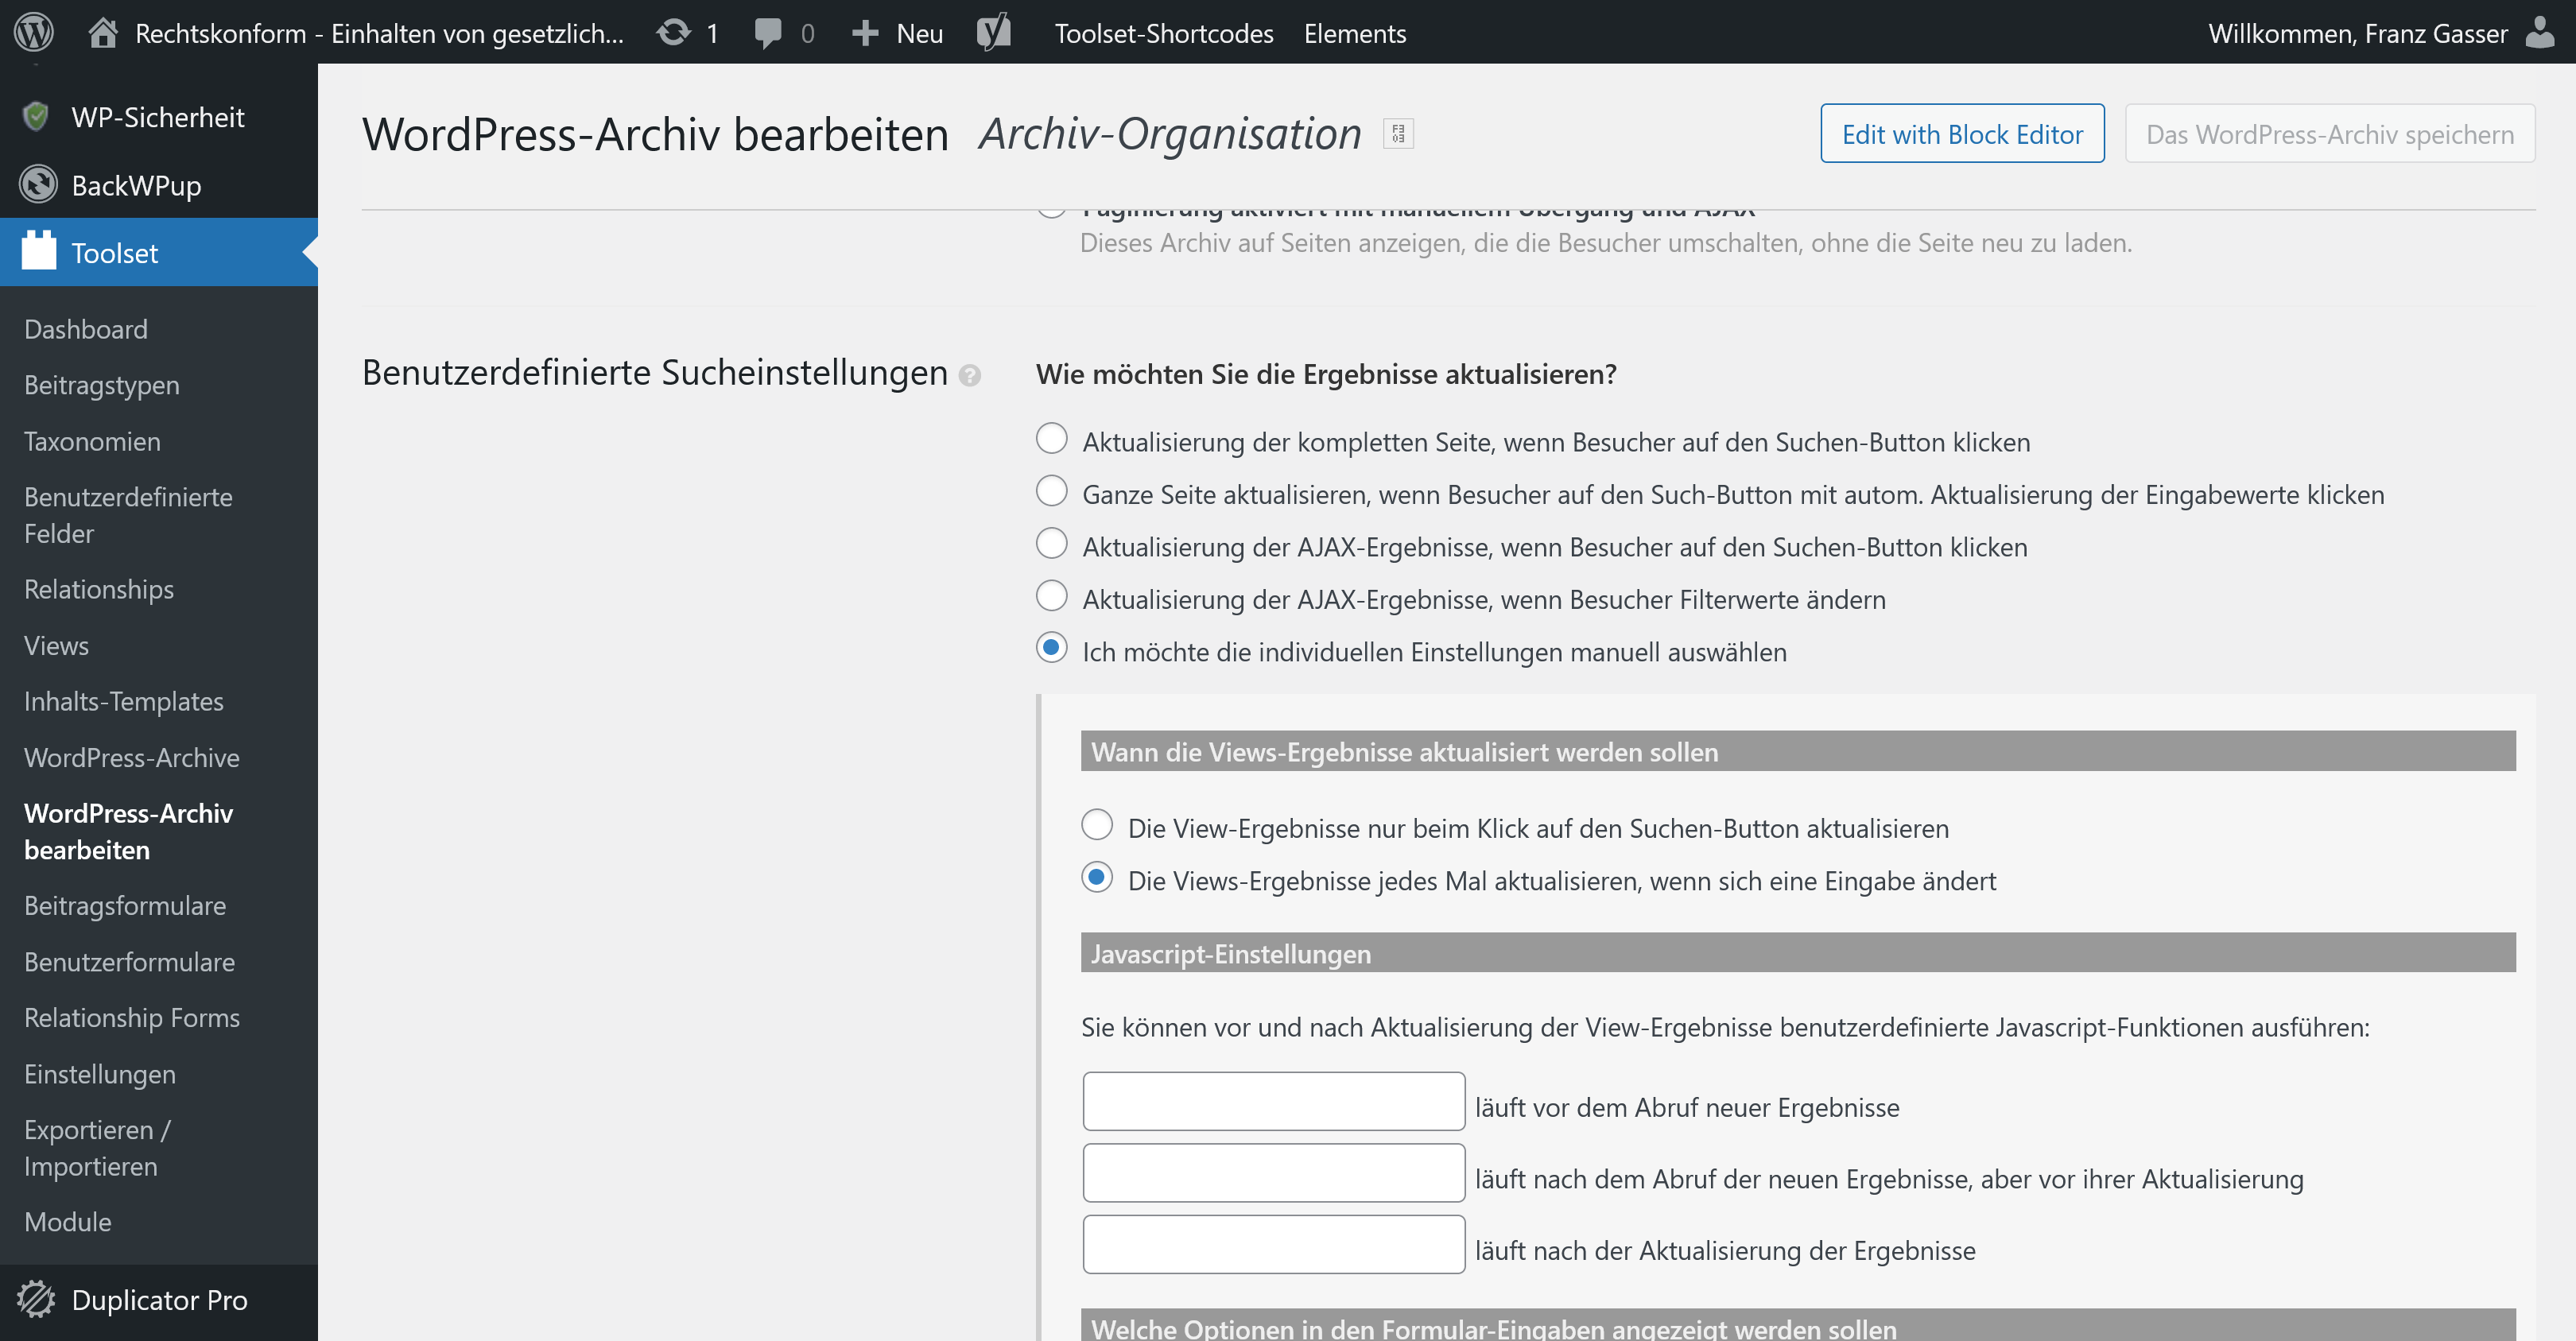Click the BackWPup icon

coord(38,184)
